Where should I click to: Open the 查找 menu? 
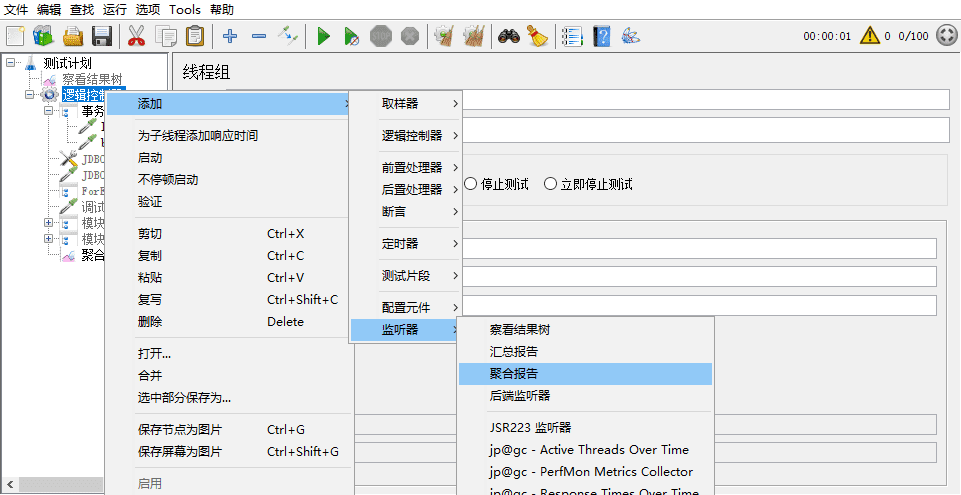pyautogui.click(x=82, y=10)
